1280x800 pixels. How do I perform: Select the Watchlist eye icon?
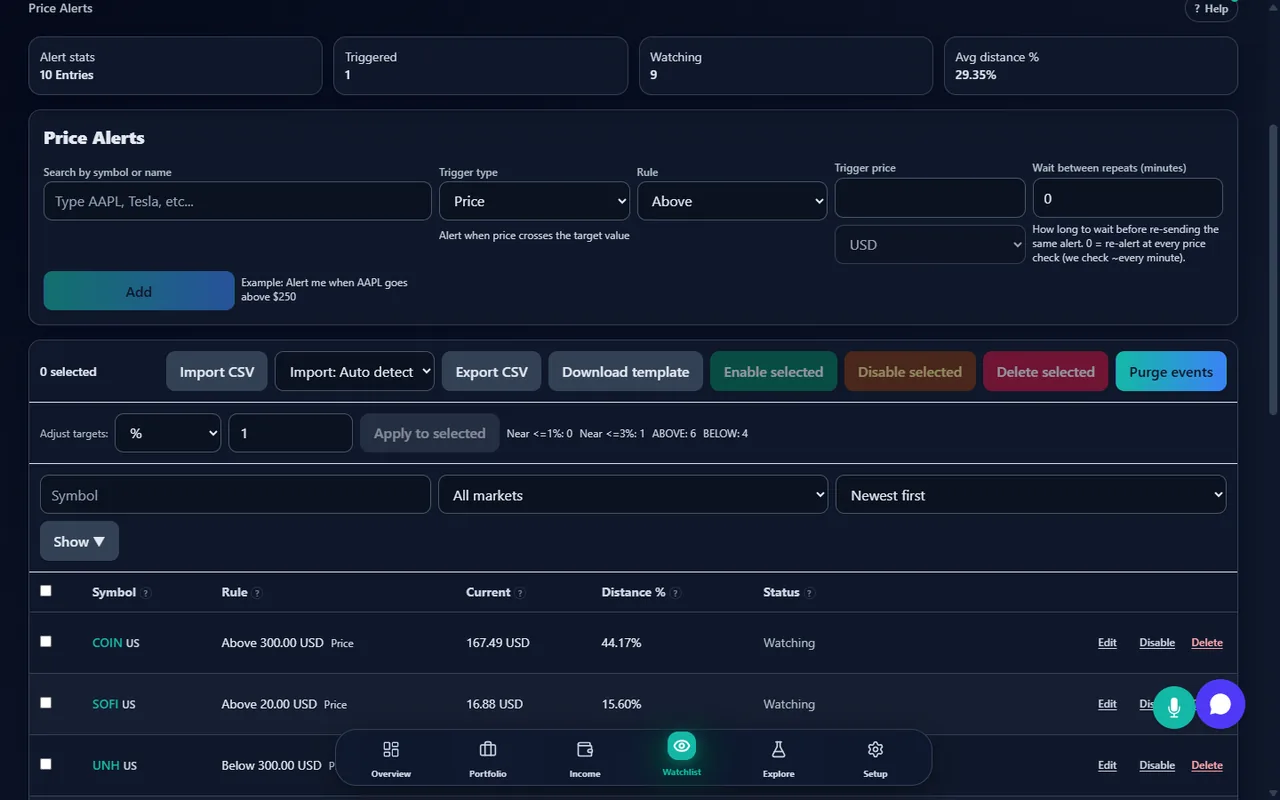point(682,746)
